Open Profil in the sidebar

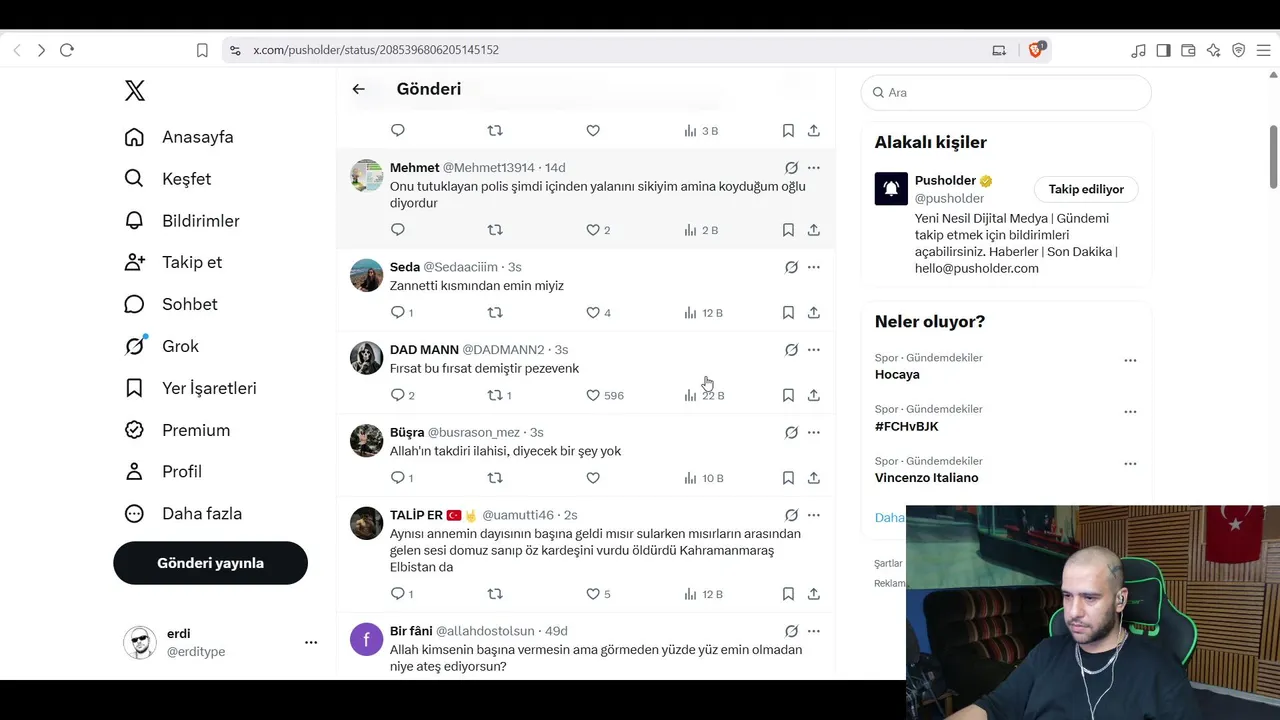point(163,472)
